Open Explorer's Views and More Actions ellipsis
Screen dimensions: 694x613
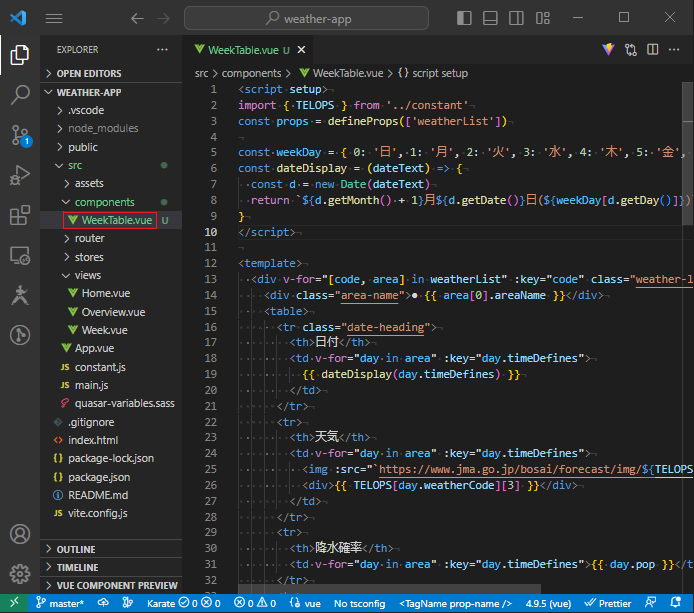click(162, 50)
